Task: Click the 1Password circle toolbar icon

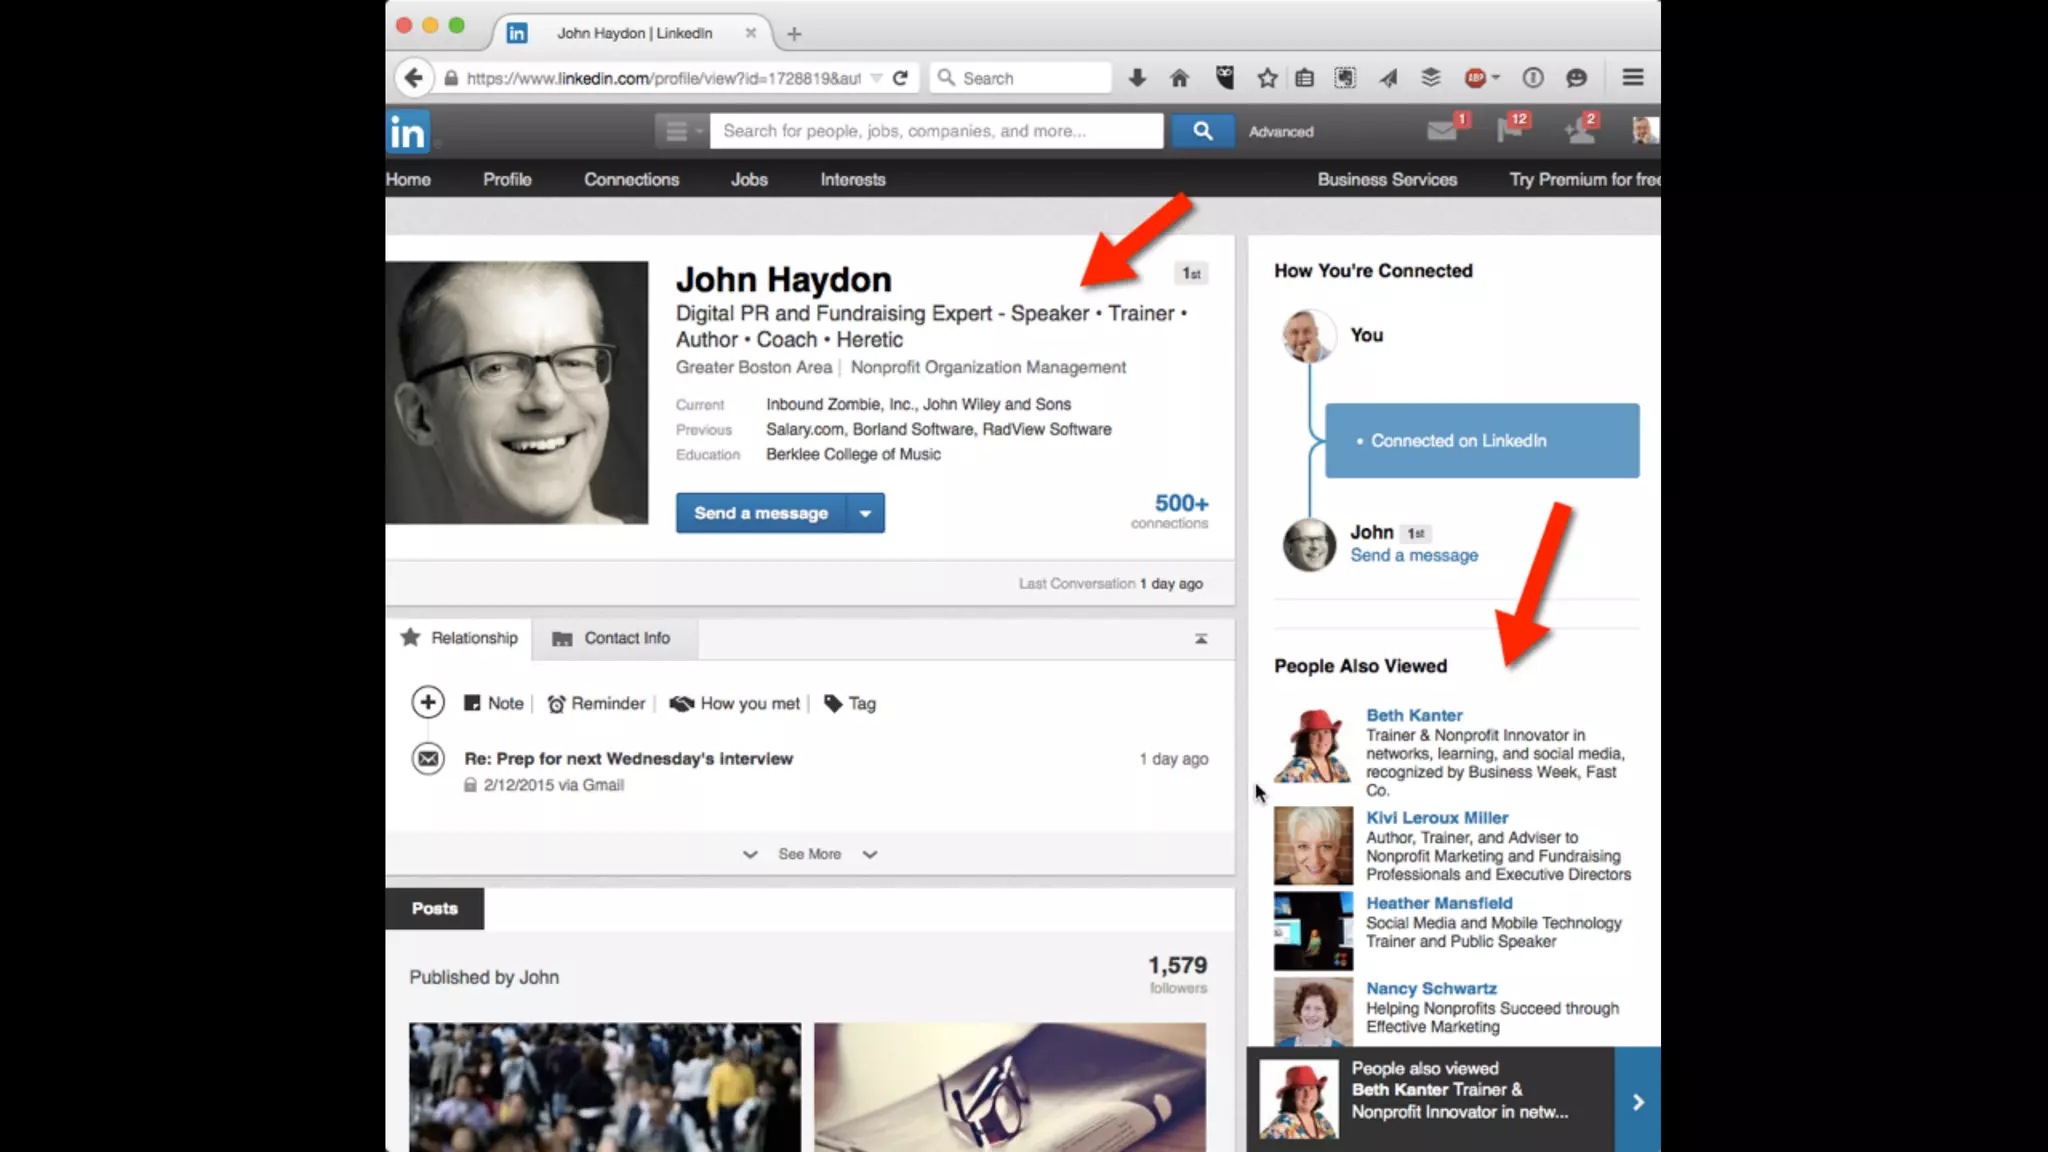Action: pyautogui.click(x=1533, y=78)
